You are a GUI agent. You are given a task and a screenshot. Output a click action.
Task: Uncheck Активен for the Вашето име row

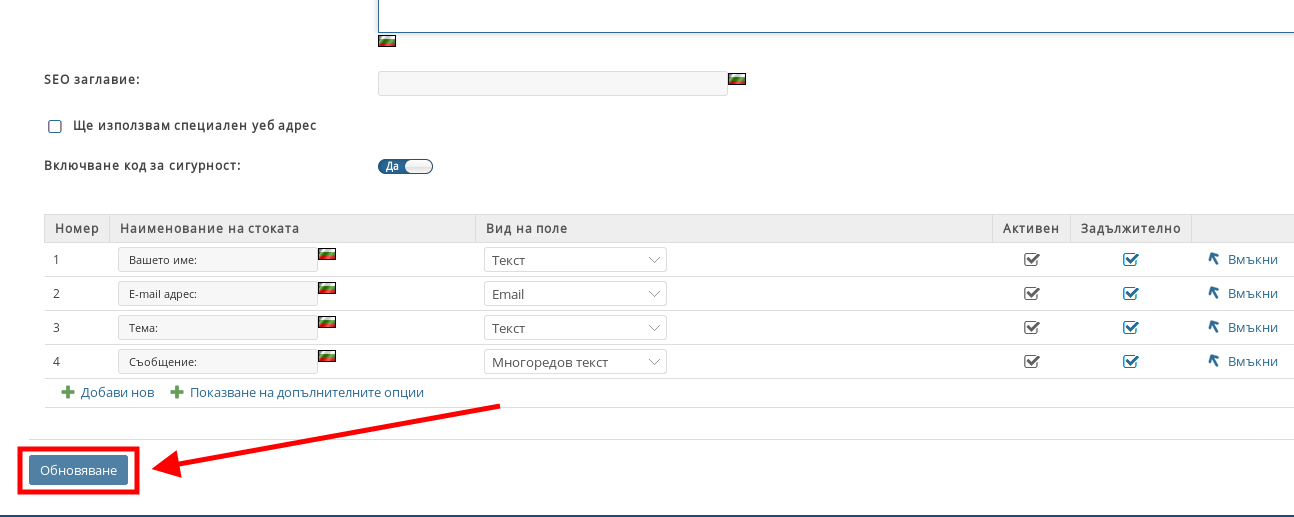click(1031, 260)
